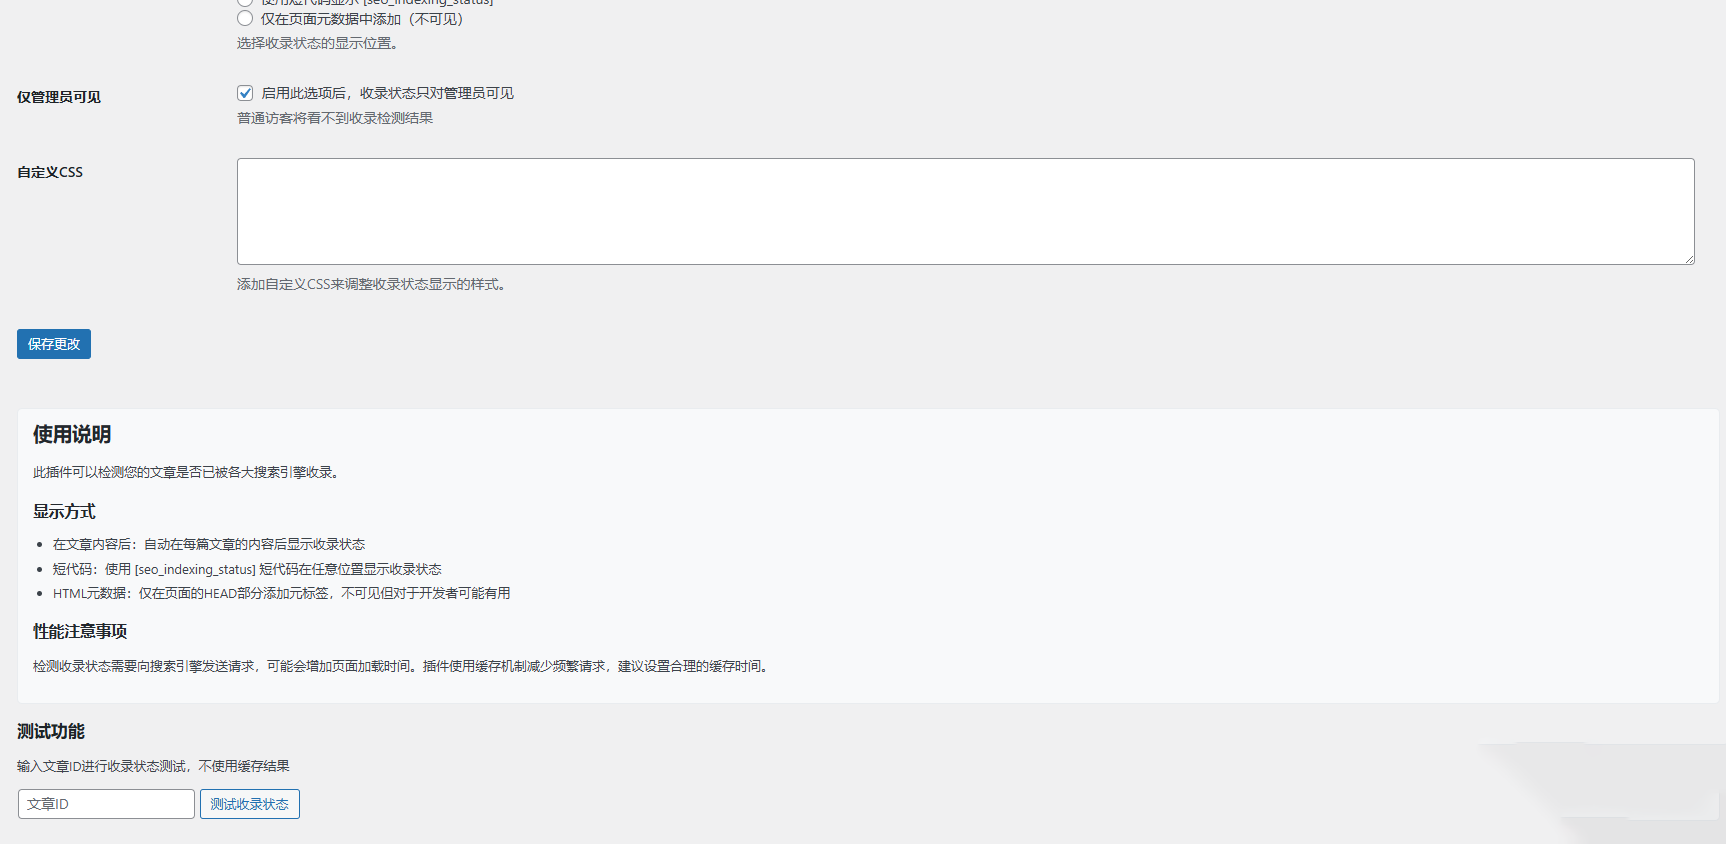The width and height of the screenshot is (1726, 844).
Task: Grab the custom CSS textarea resize handle
Action: [1688, 258]
